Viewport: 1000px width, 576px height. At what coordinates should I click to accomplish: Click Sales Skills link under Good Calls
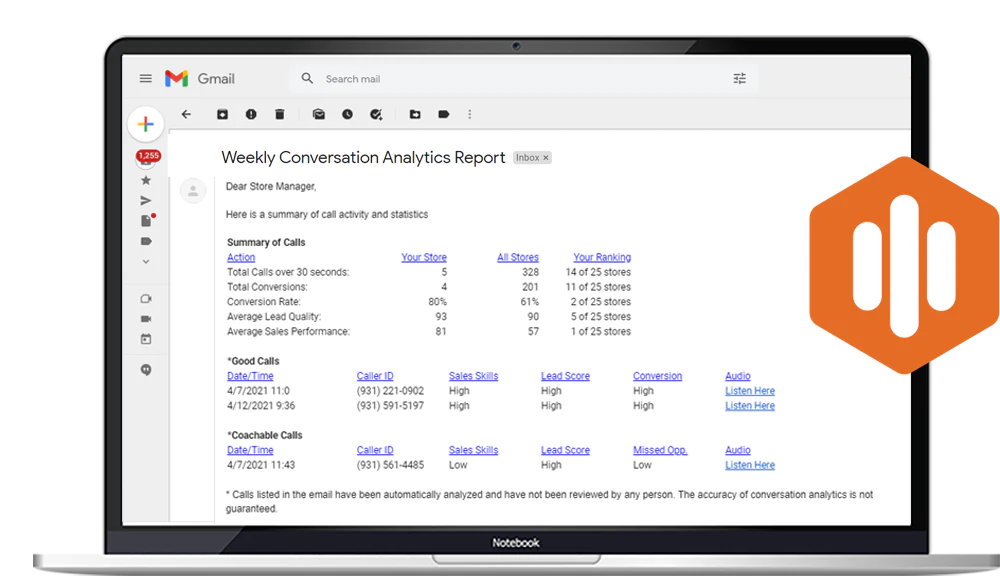point(473,376)
